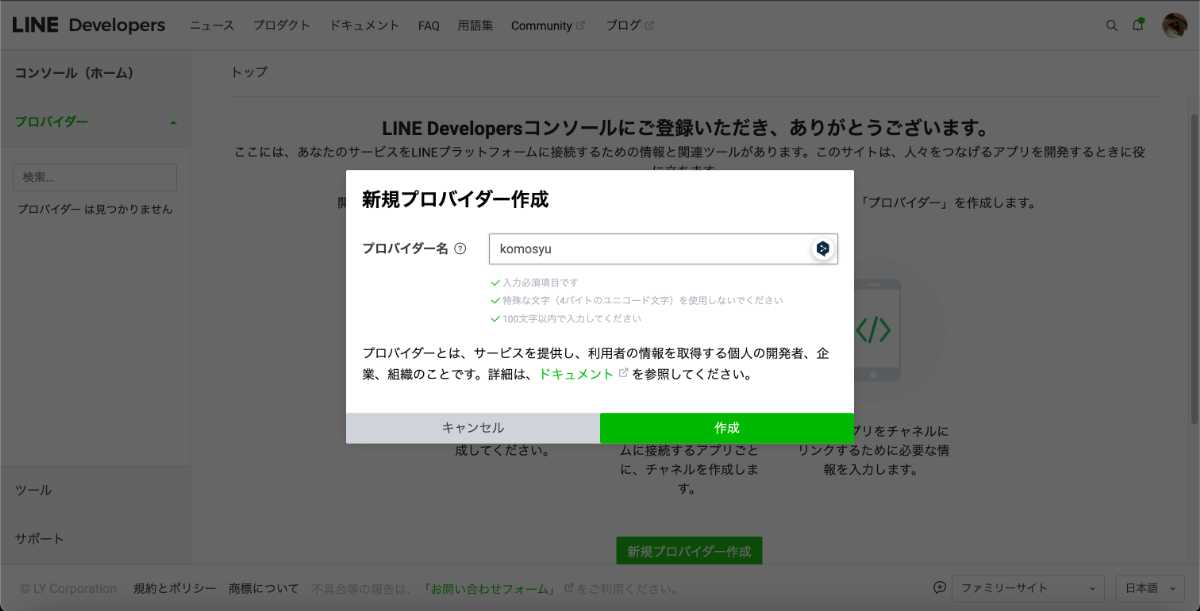Open the ドキュメント menu in header
This screenshot has width=1200, height=611.
pyautogui.click(x=365, y=26)
